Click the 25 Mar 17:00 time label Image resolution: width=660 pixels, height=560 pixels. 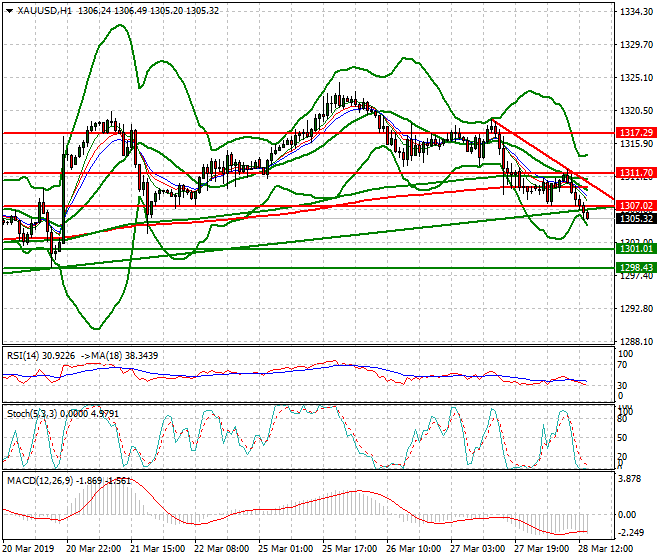349,549
